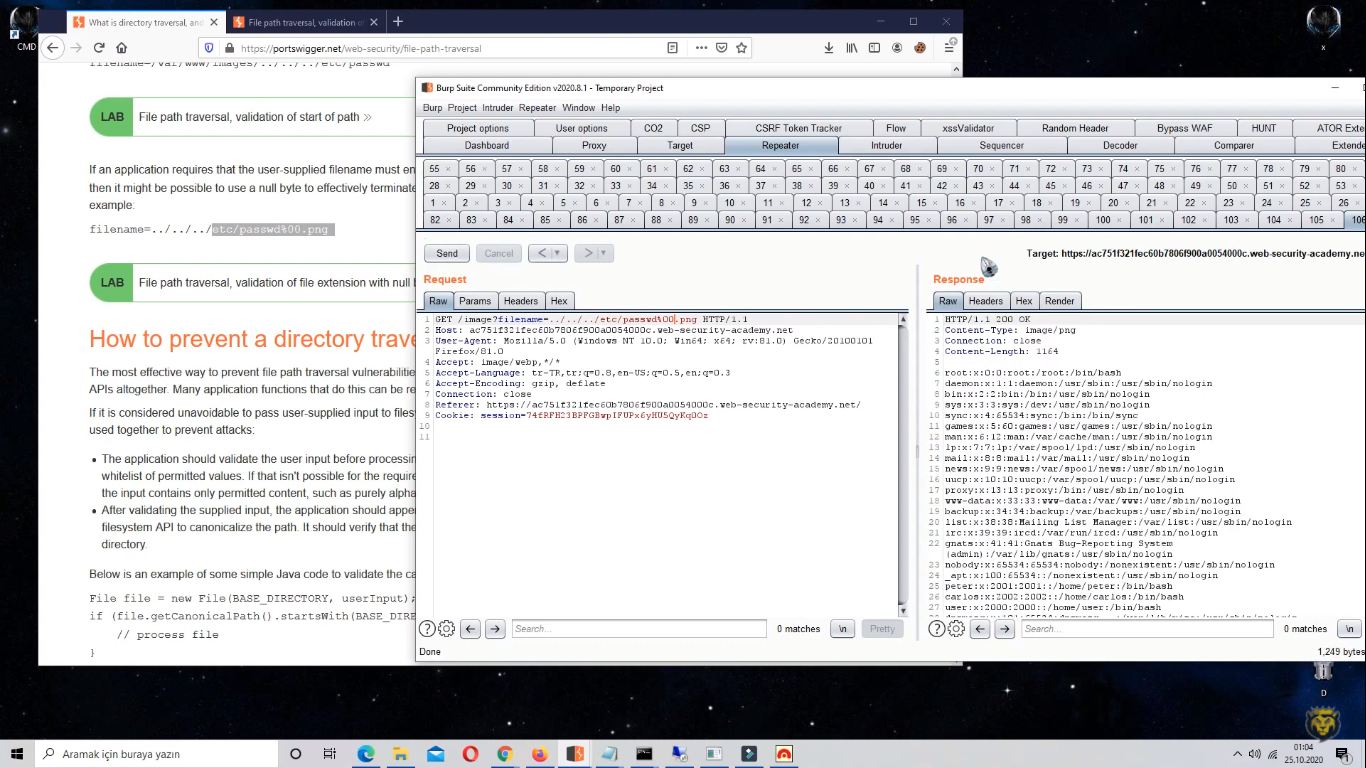This screenshot has height=768, width=1366.
Task: Send the Repeater request
Action: (447, 254)
